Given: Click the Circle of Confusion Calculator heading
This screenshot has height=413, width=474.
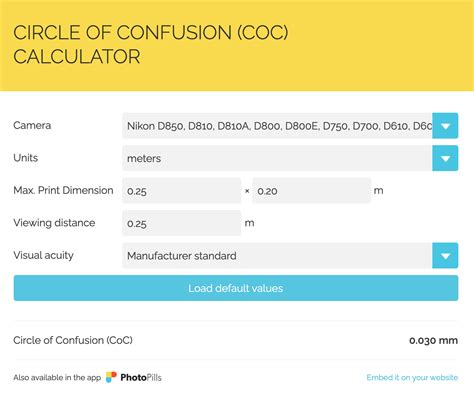Looking at the screenshot, I should pyautogui.click(x=151, y=44).
